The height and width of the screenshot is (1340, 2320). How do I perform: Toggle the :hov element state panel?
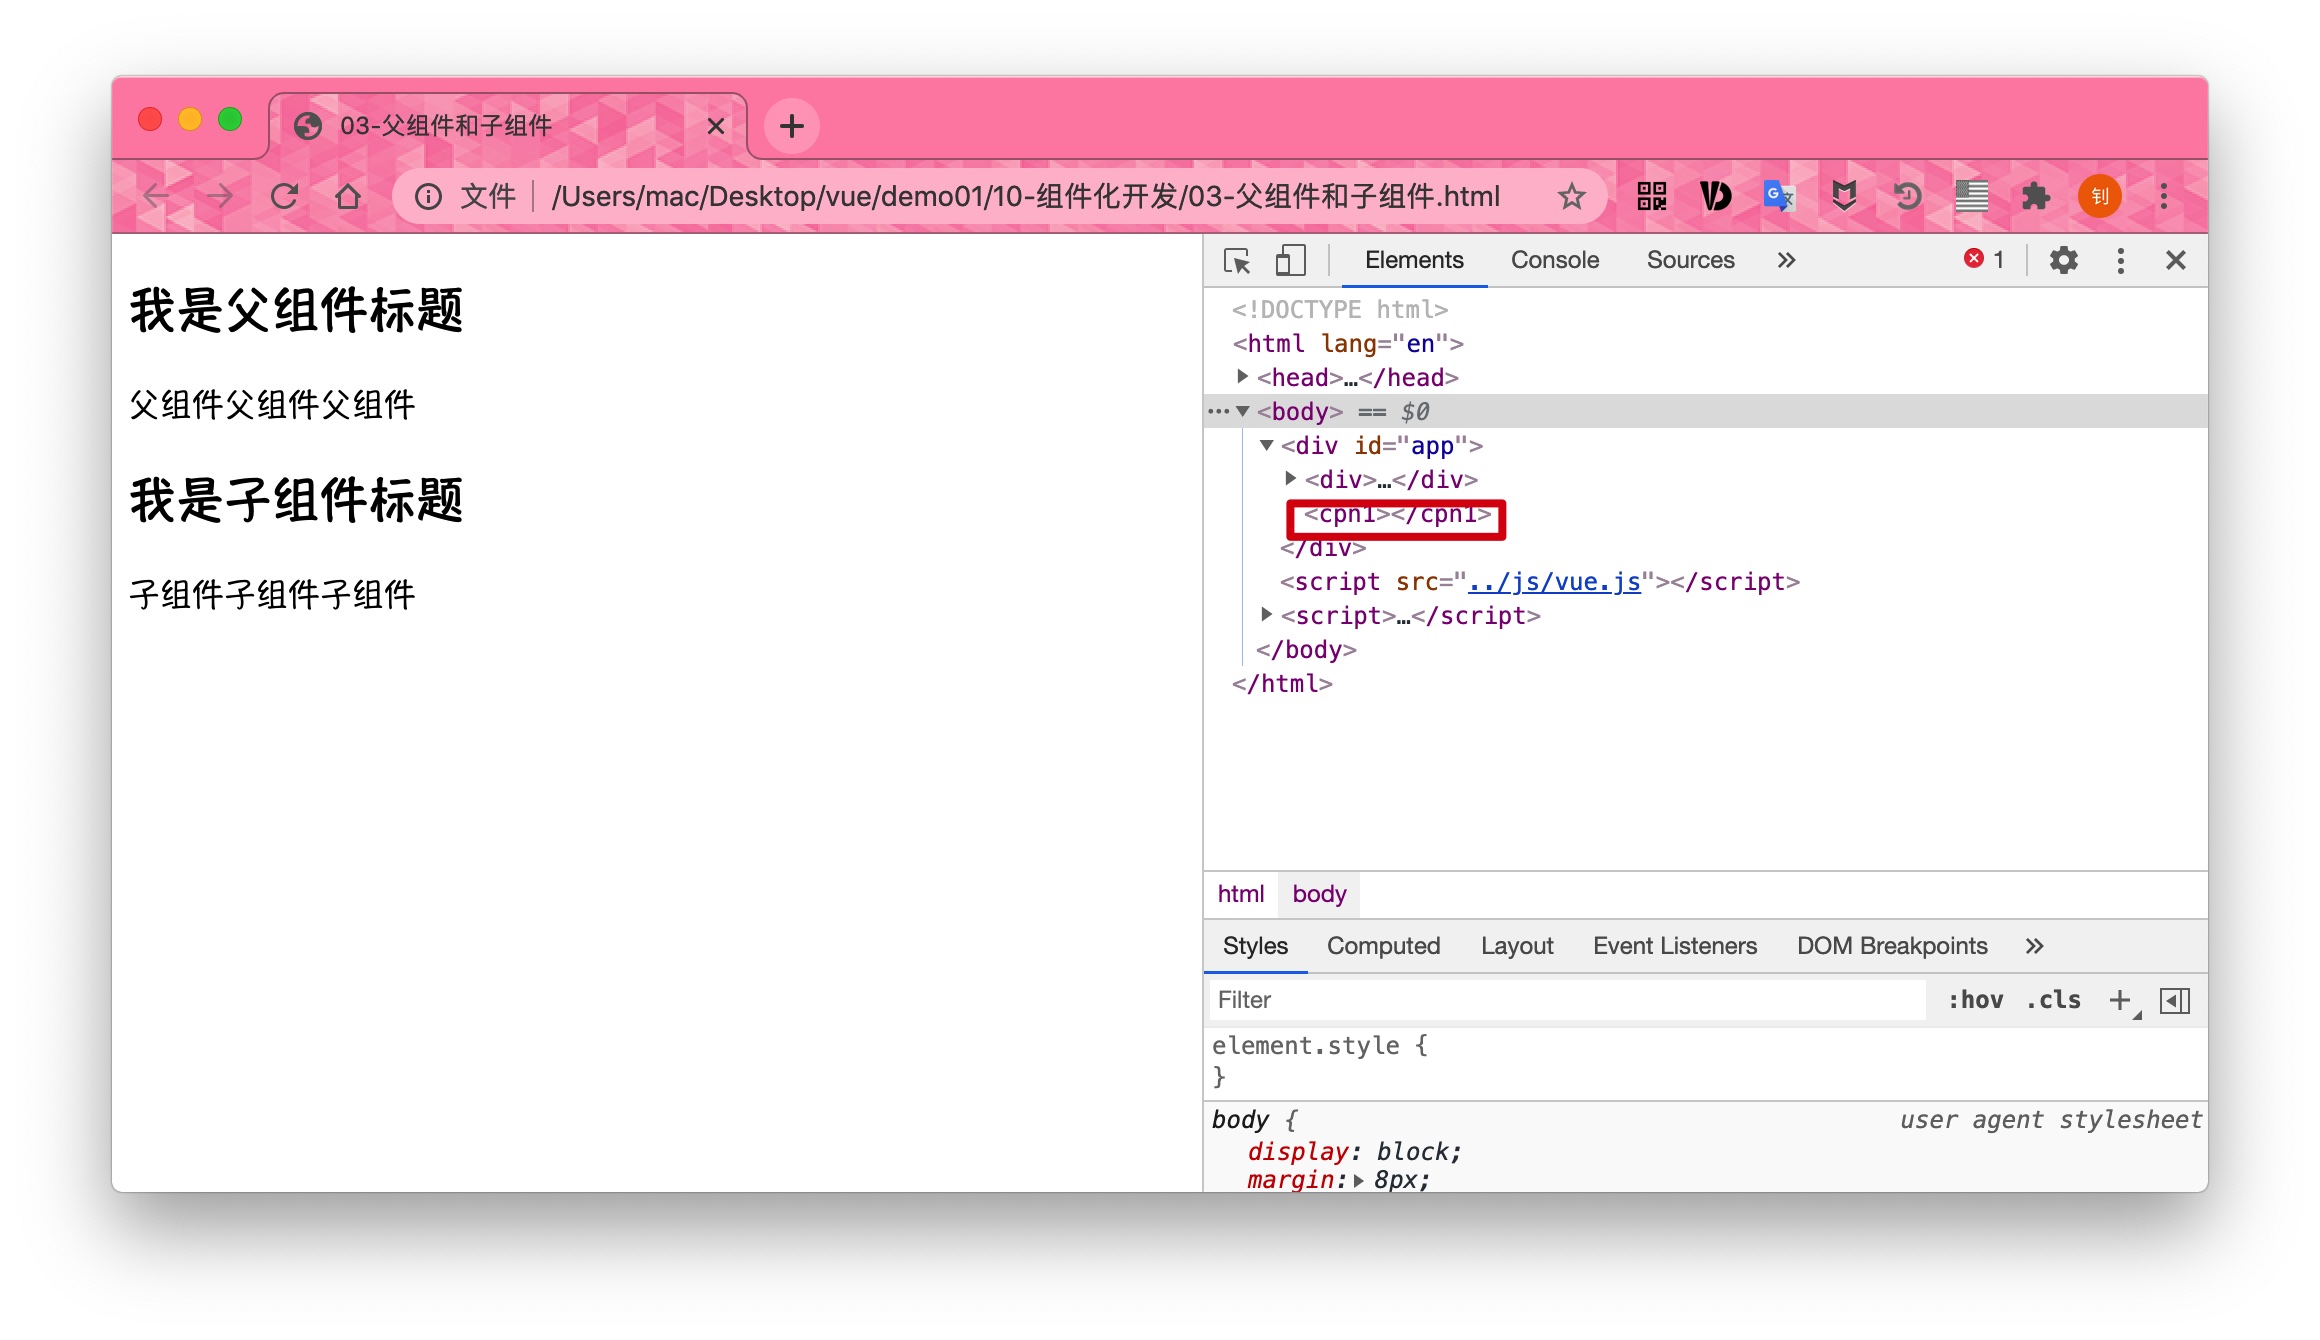pos(1975,1000)
